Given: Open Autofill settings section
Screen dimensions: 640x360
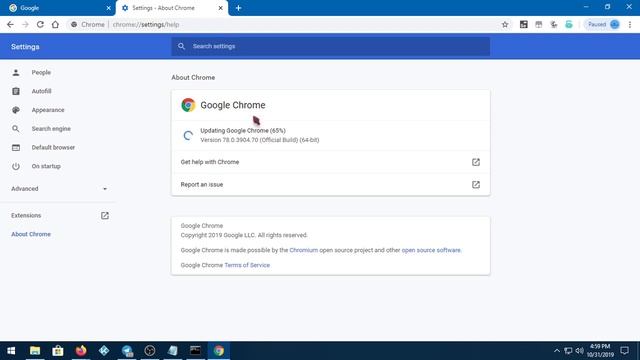Looking at the screenshot, I should pos(41,91).
